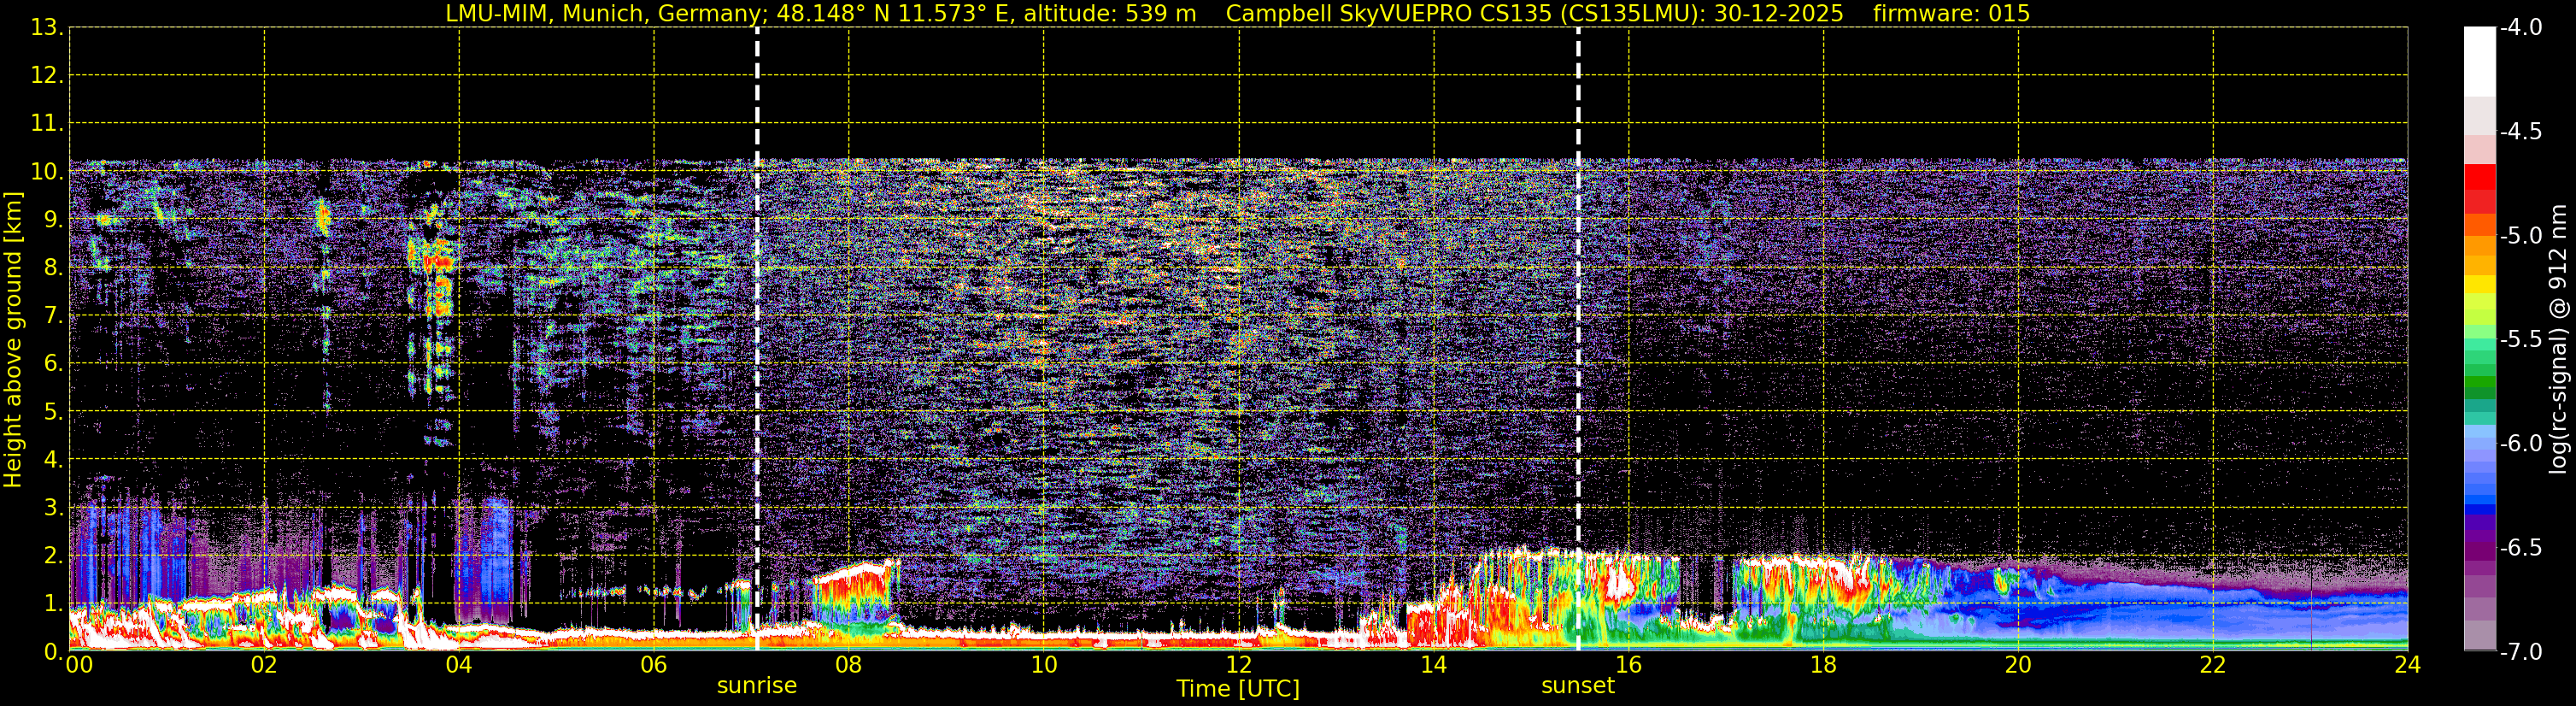Click the "sunset" label below the time axis

coord(1578,686)
